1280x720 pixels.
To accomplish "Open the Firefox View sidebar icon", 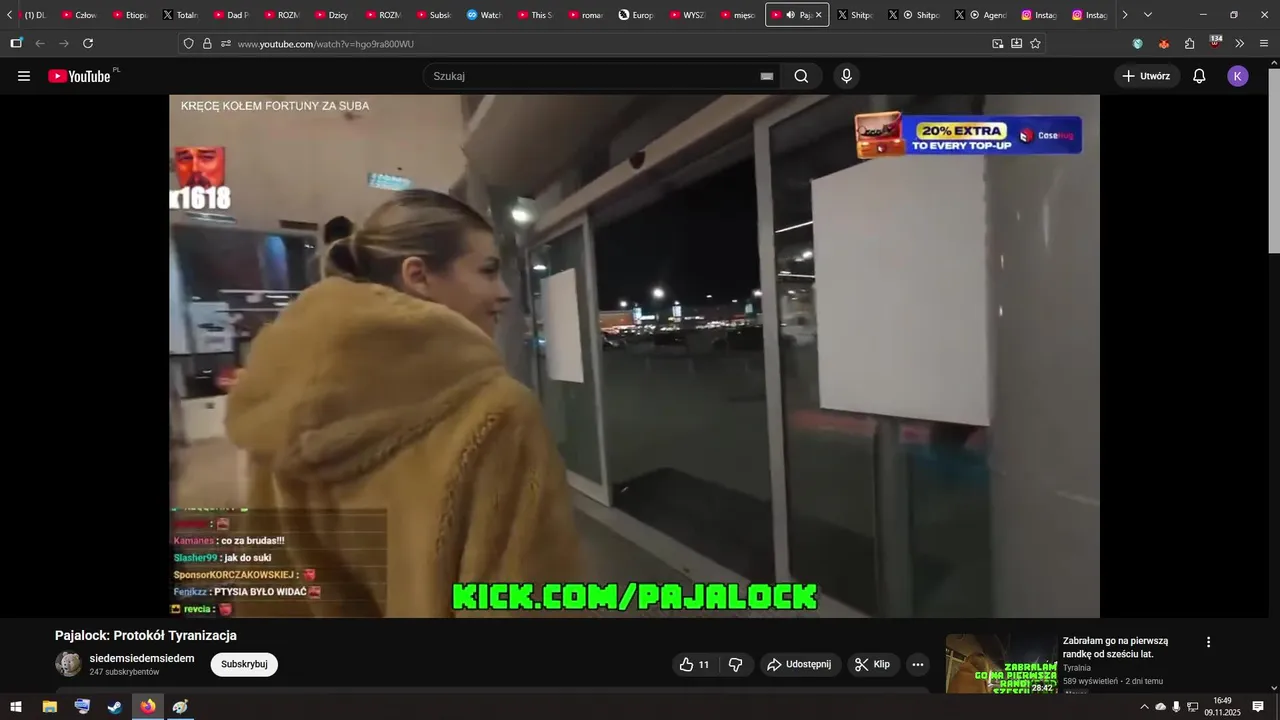I will point(16,44).
